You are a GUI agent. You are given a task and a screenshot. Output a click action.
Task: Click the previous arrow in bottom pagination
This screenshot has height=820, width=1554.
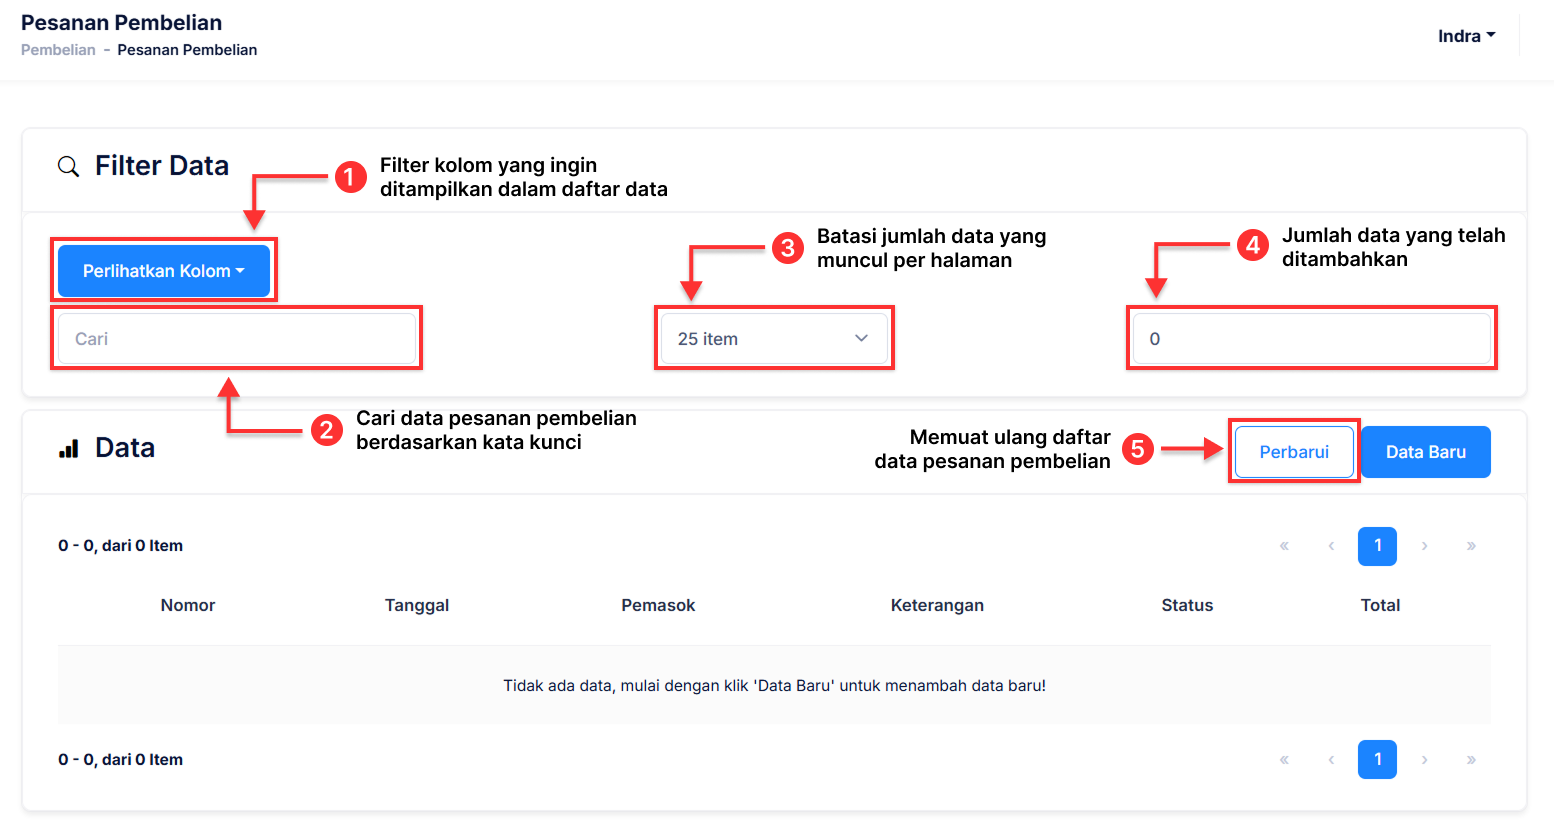click(1331, 759)
